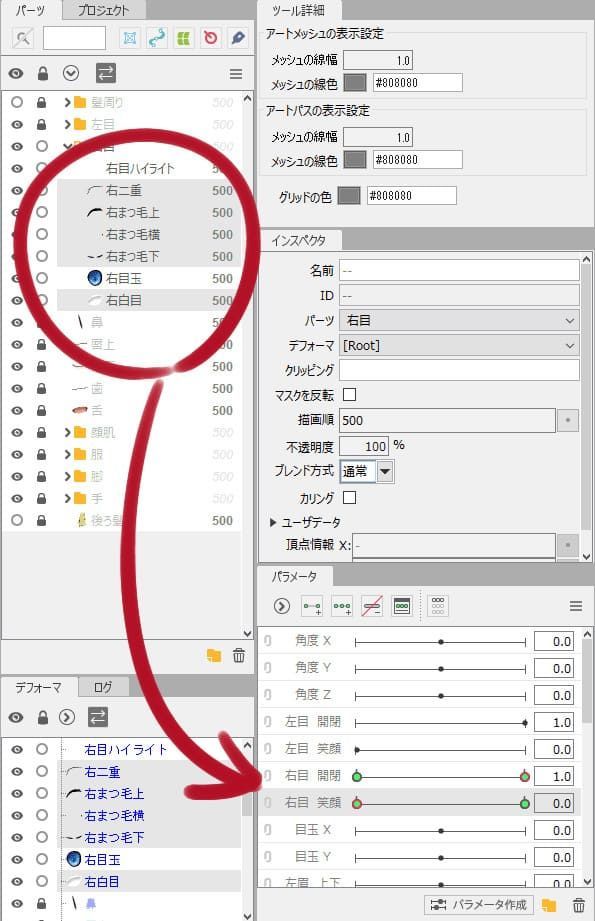
Task: Click the パラメータ作成 button
Action: (x=478, y=905)
